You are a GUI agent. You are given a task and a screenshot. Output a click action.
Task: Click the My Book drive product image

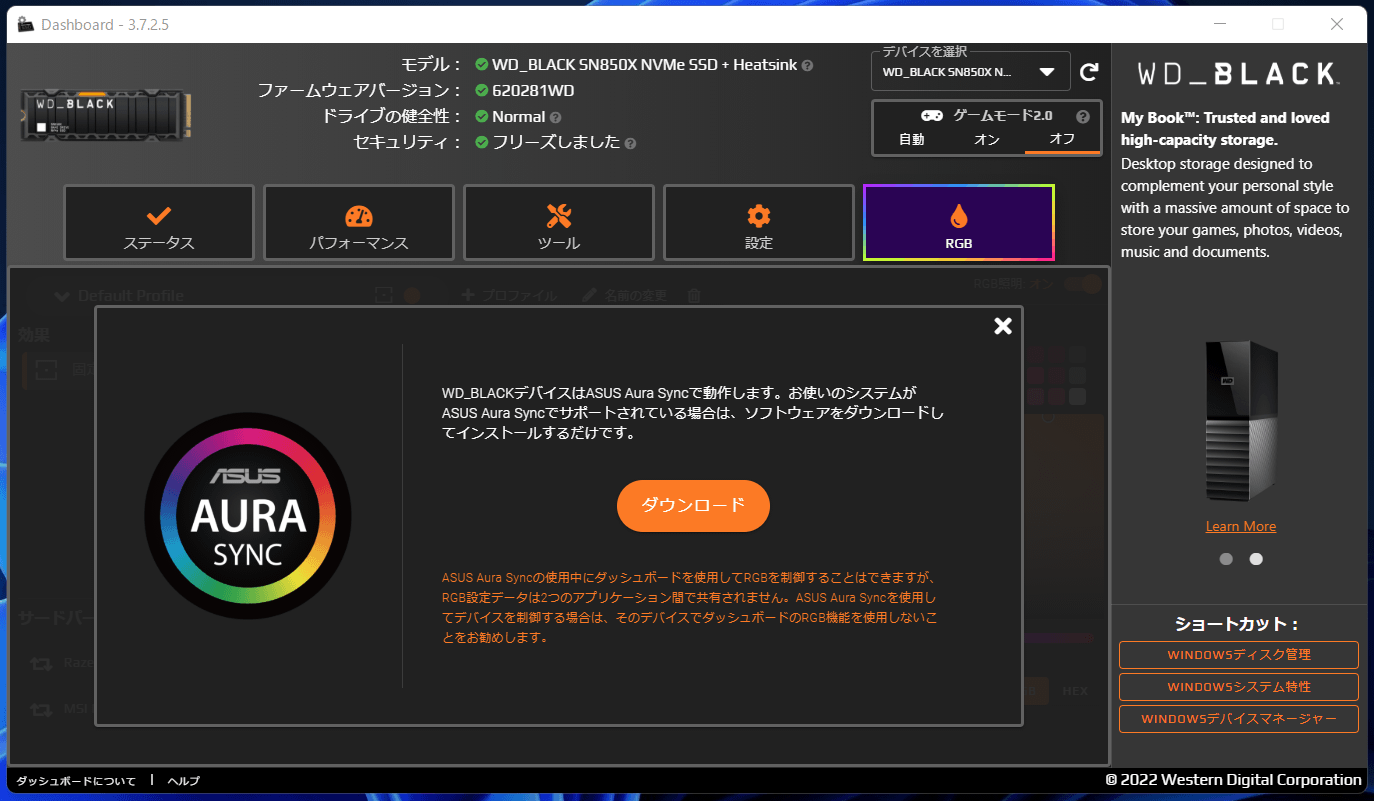point(1241,420)
